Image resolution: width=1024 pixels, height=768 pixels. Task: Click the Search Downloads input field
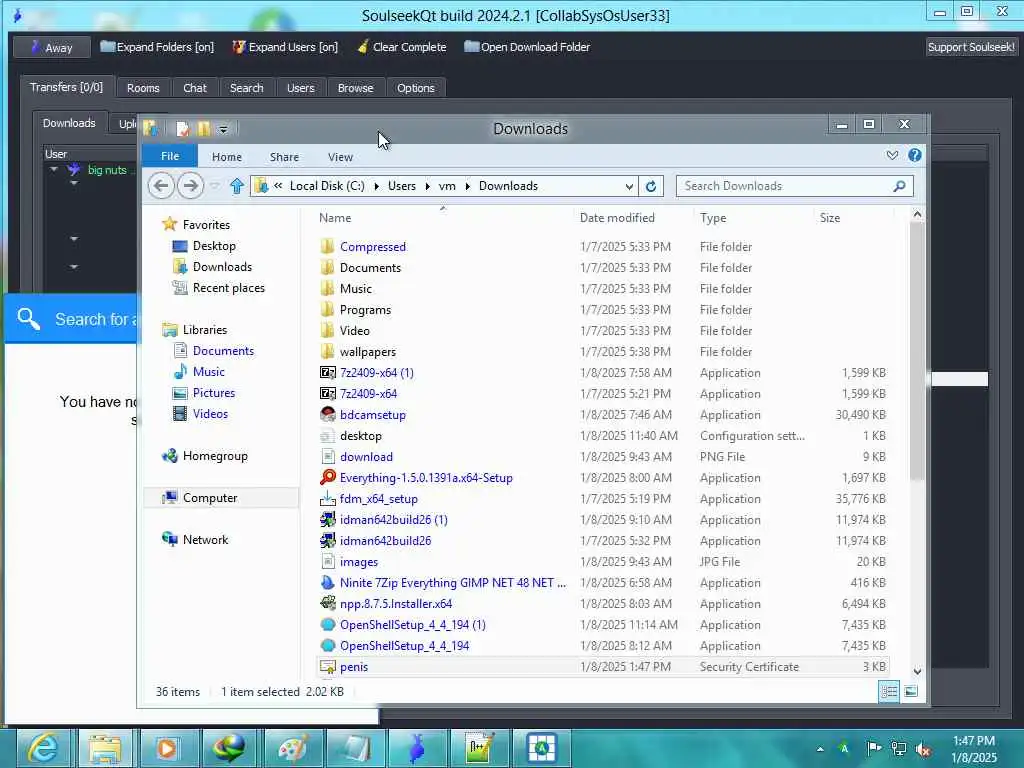click(794, 186)
